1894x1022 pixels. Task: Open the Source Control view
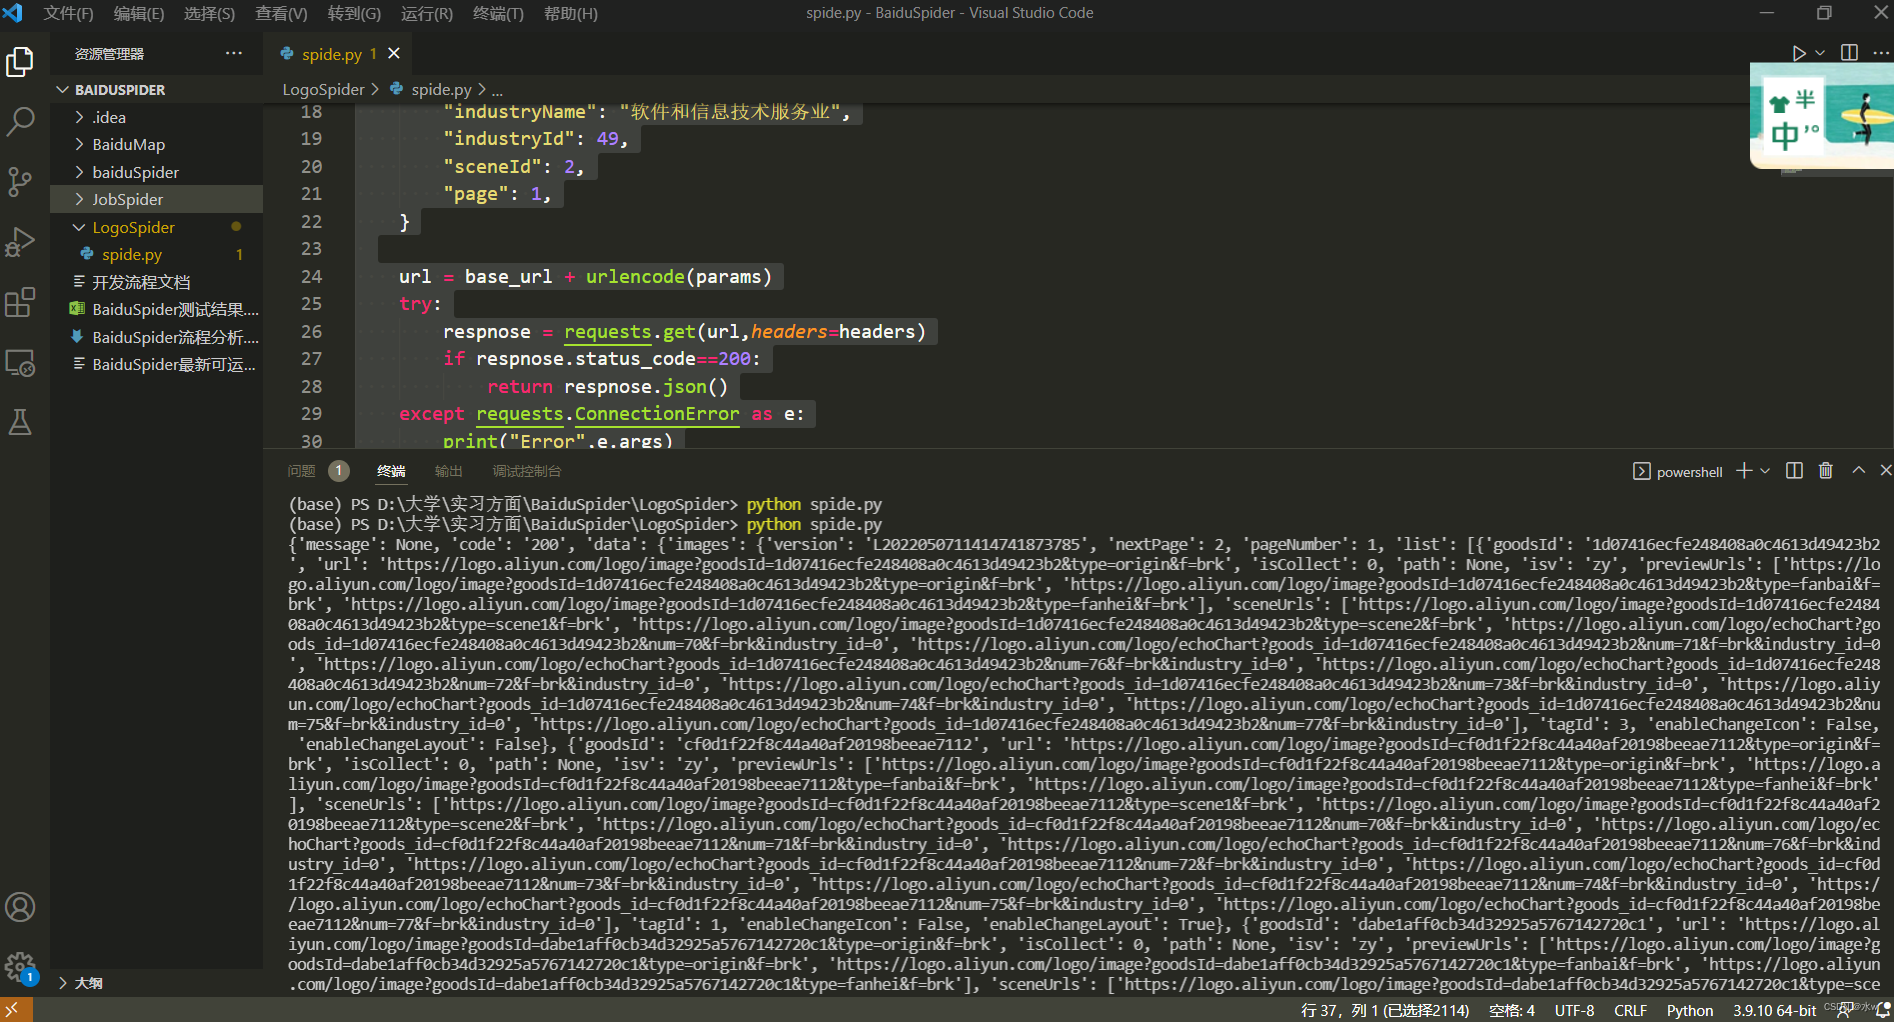(x=20, y=182)
